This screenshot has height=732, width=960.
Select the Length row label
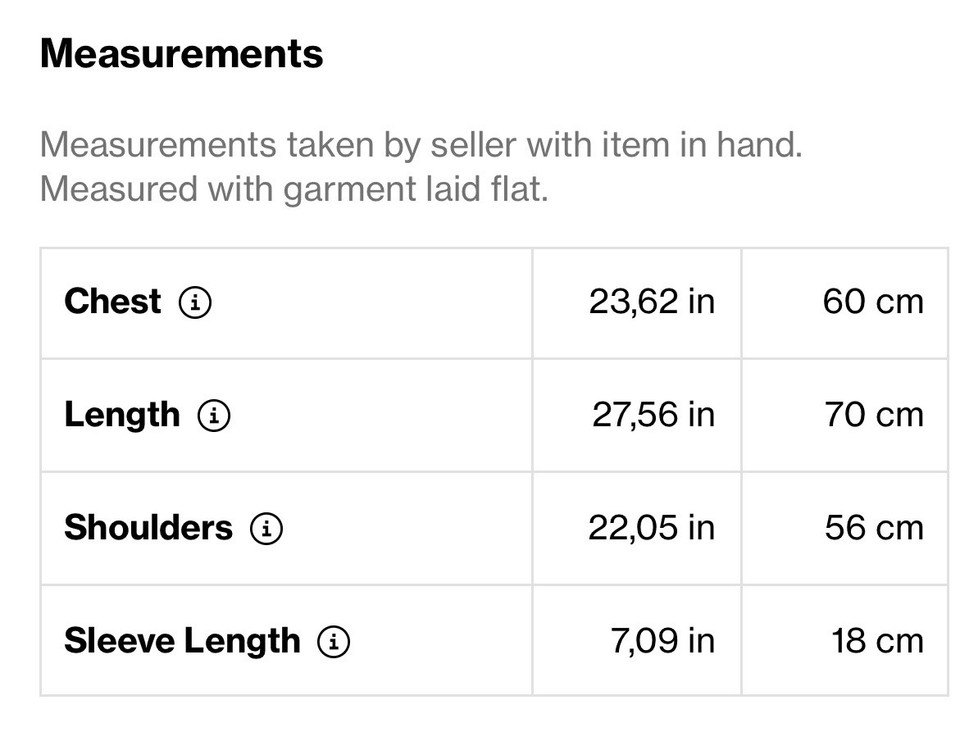pos(122,415)
